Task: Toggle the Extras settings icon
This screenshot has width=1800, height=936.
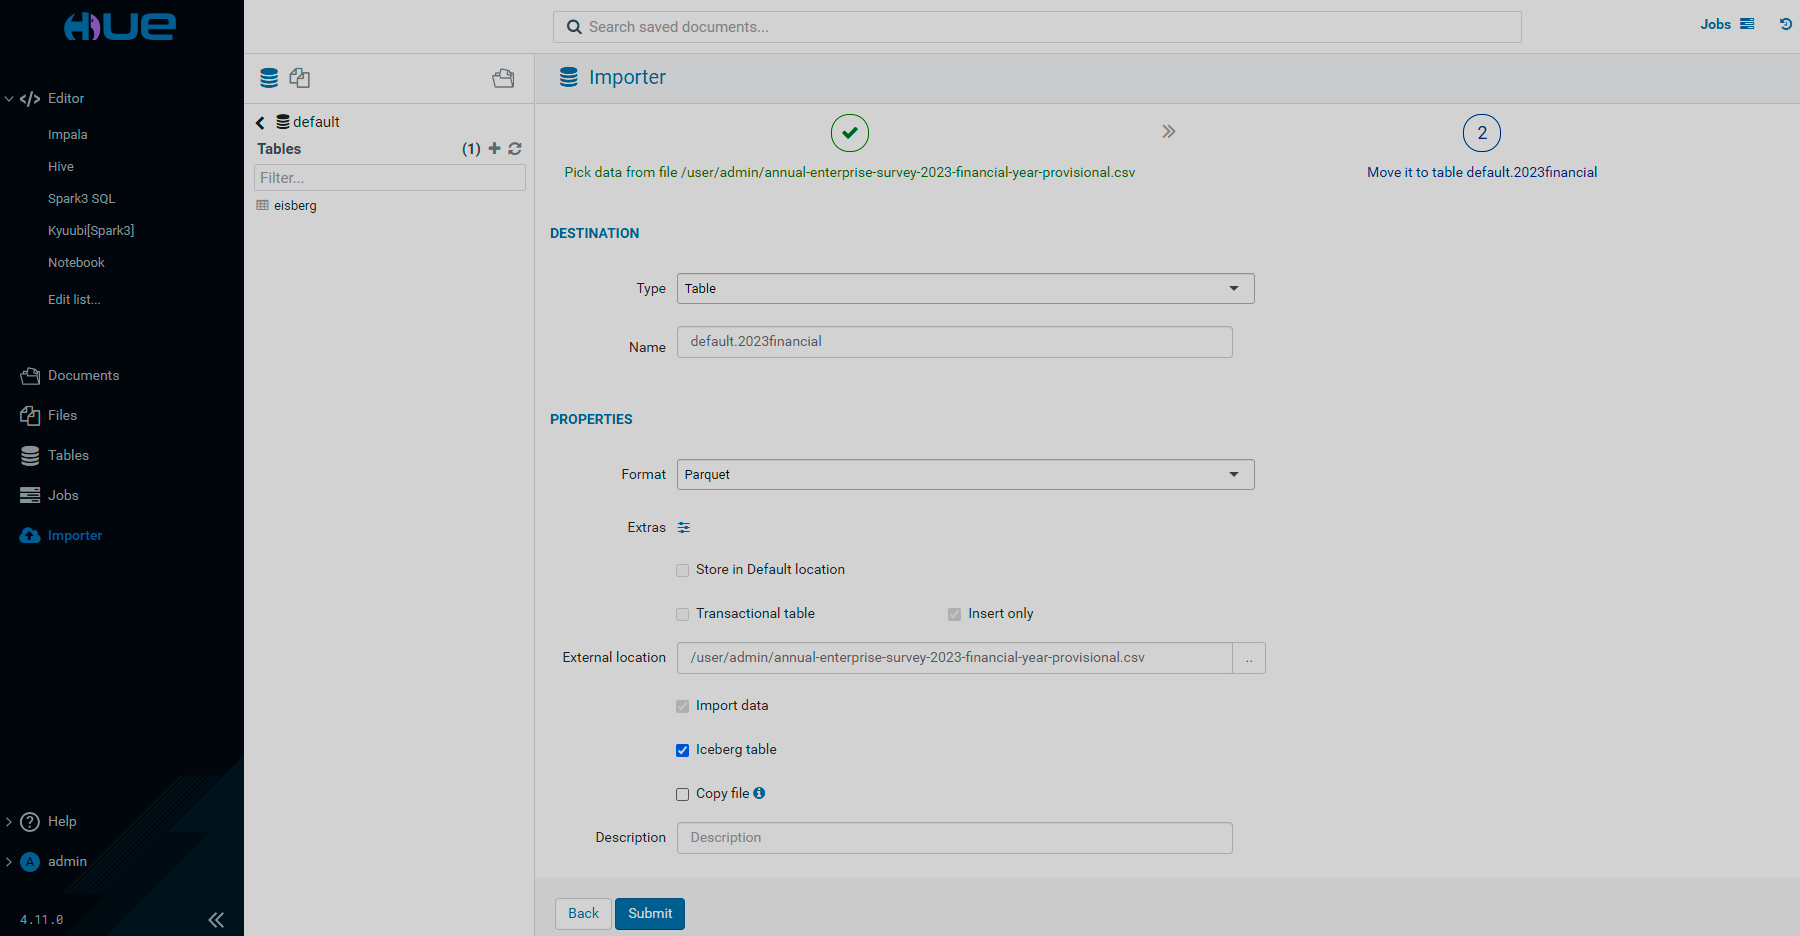Action: pyautogui.click(x=684, y=527)
